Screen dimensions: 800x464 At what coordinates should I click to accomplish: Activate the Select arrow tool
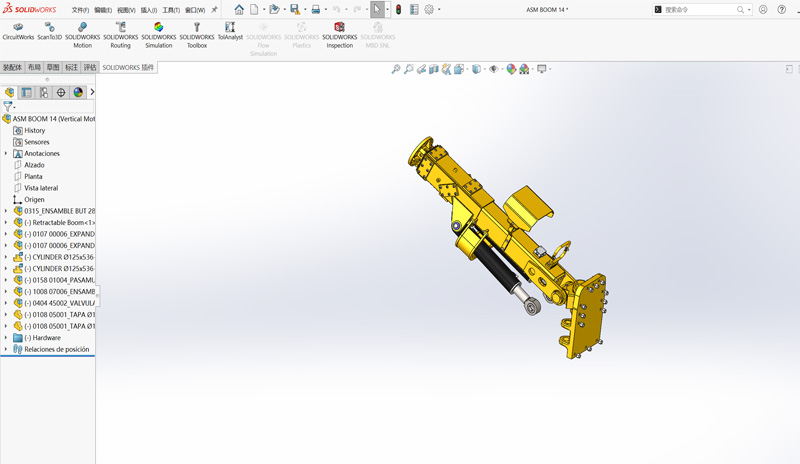pos(377,10)
